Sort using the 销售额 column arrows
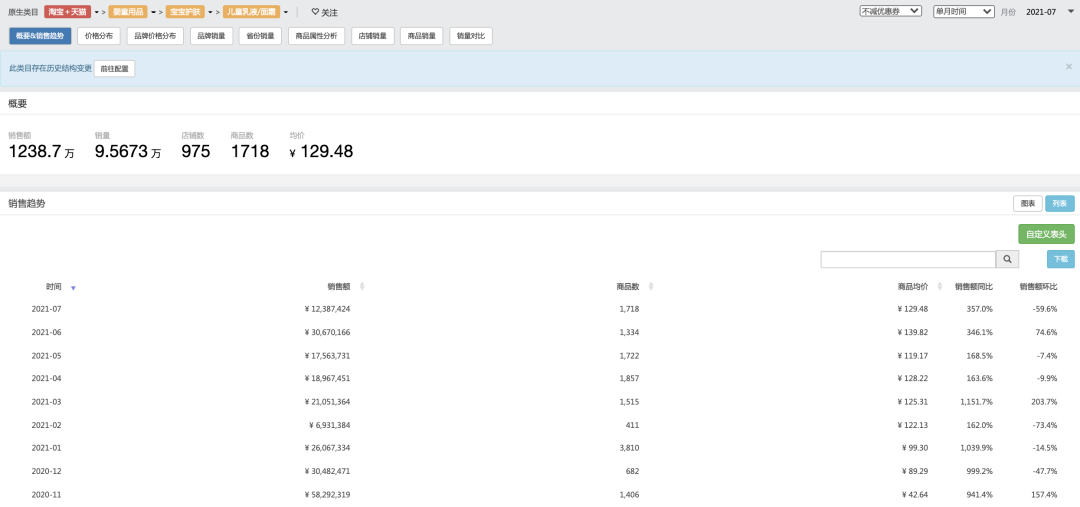The image size is (1080, 507). pyautogui.click(x=362, y=287)
